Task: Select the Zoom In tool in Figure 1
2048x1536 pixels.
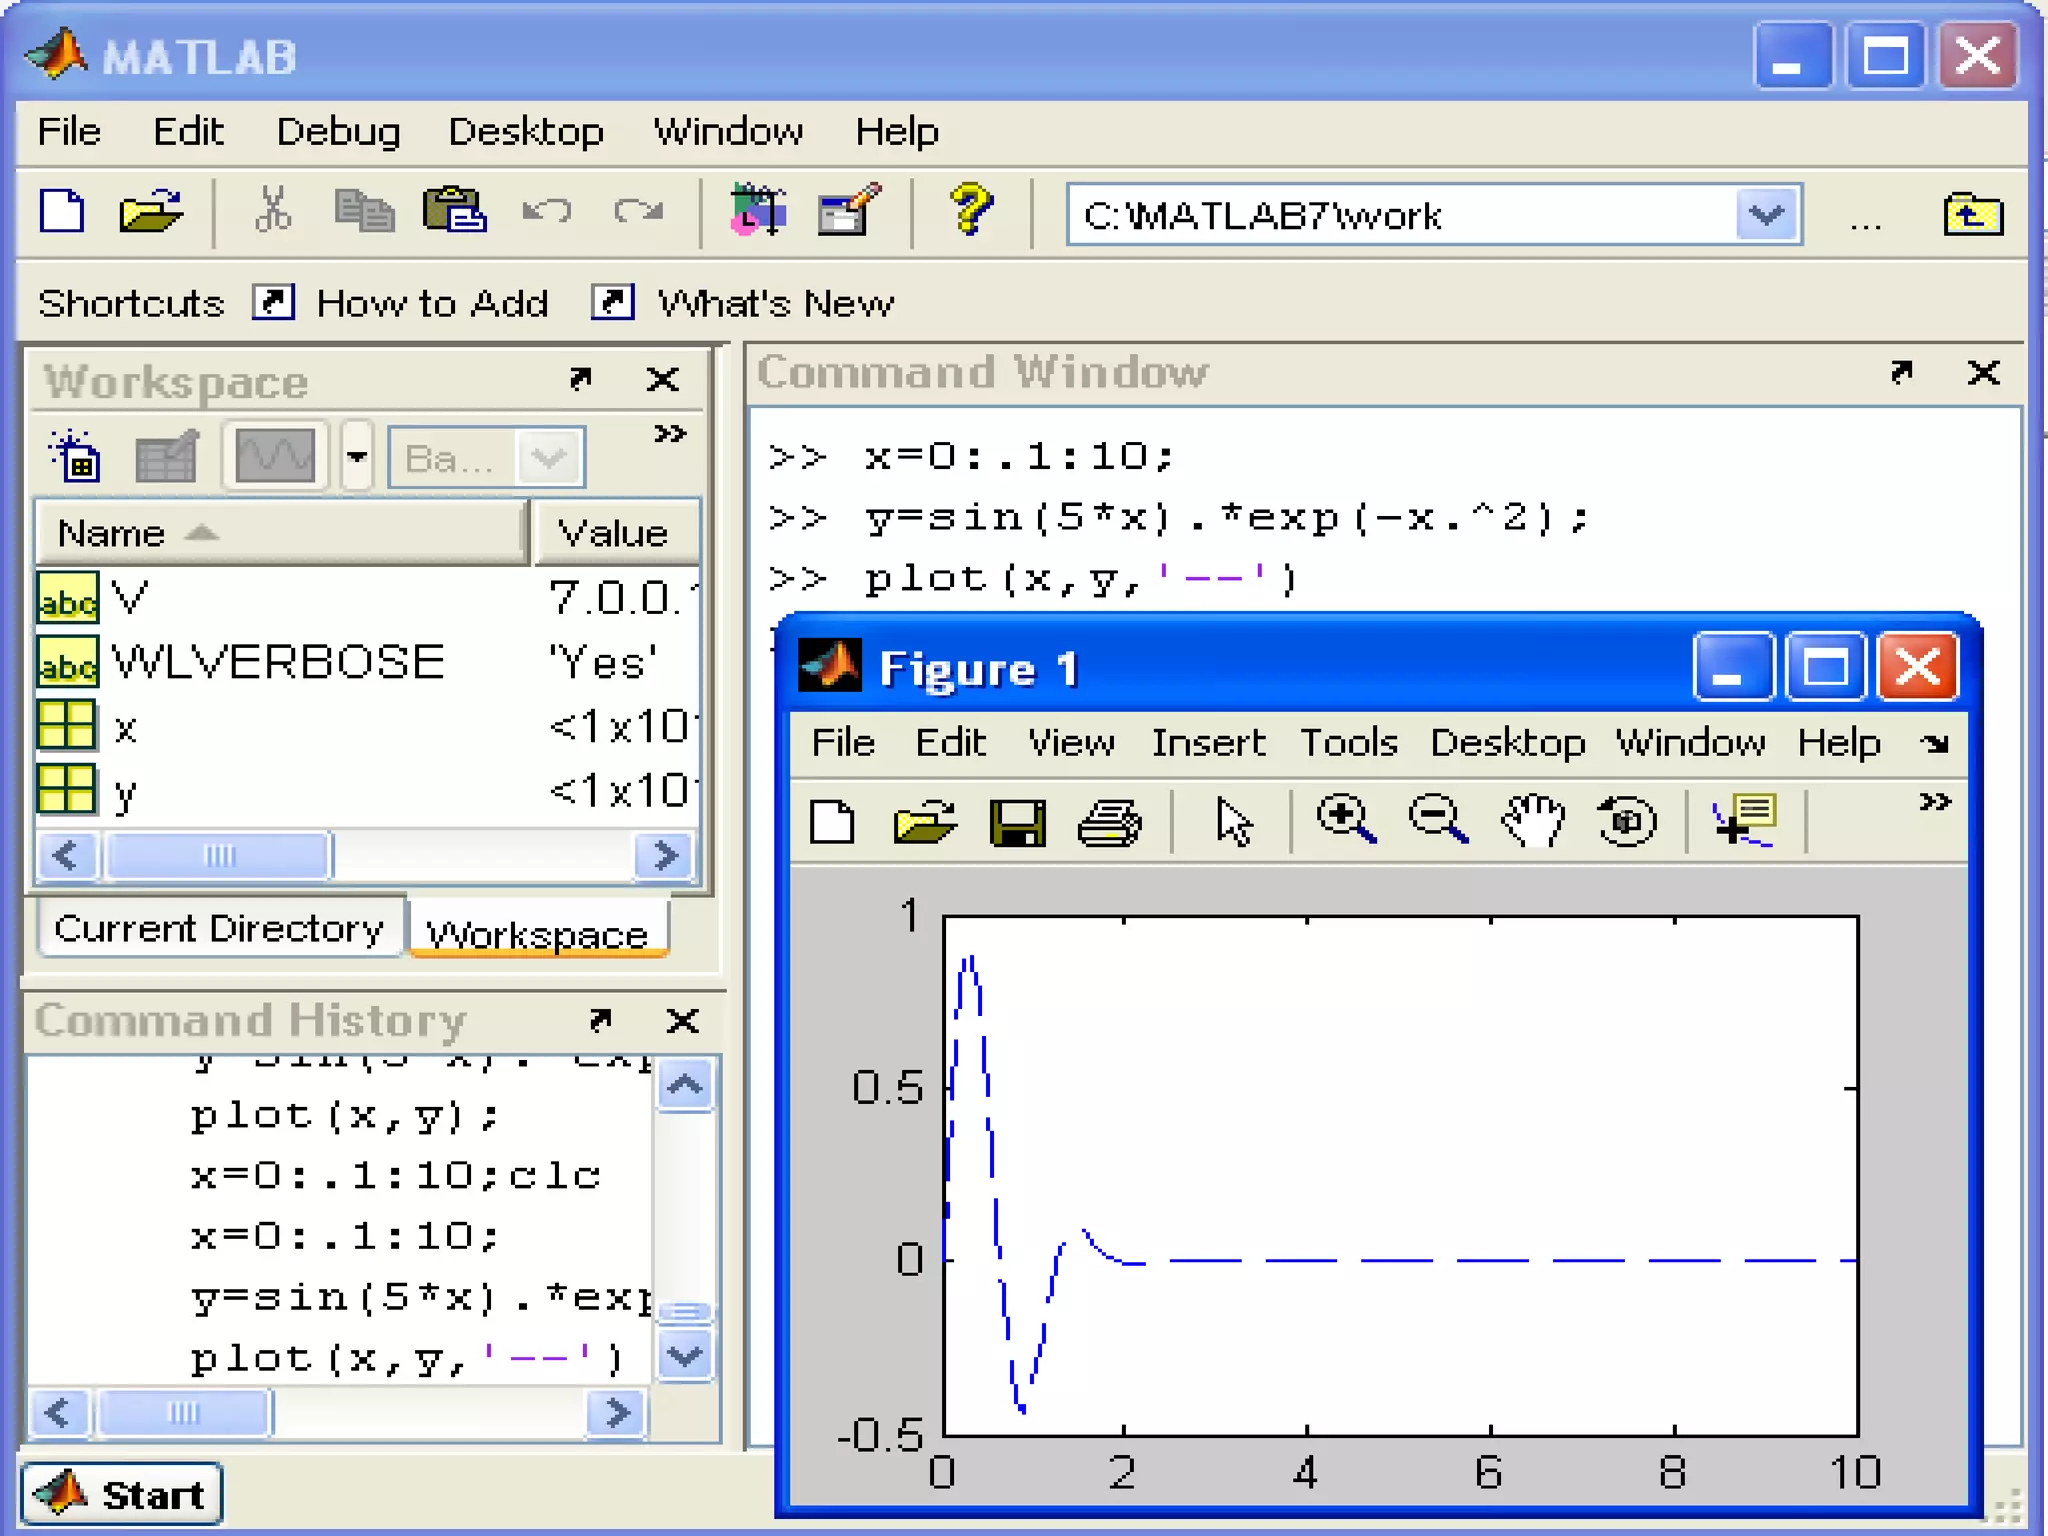Action: [x=1345, y=821]
